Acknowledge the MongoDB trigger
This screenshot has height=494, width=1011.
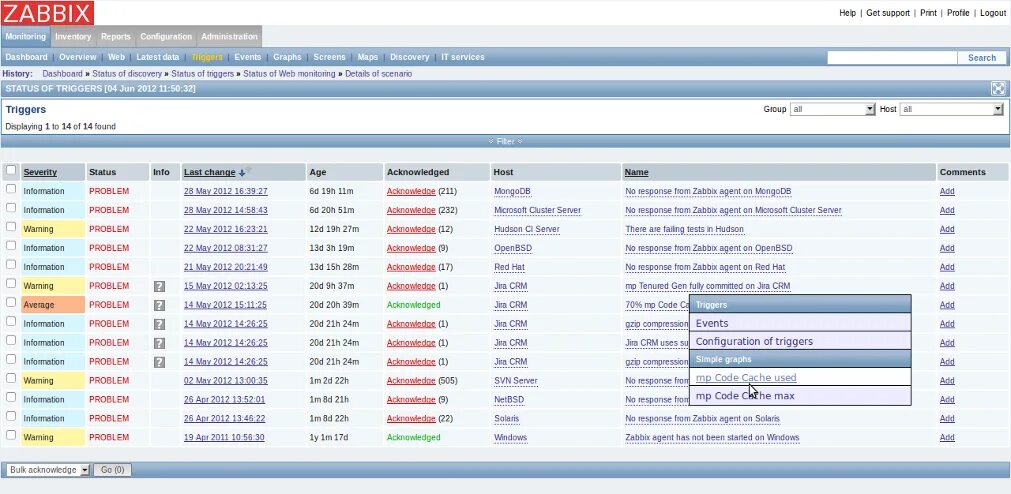tap(411, 192)
